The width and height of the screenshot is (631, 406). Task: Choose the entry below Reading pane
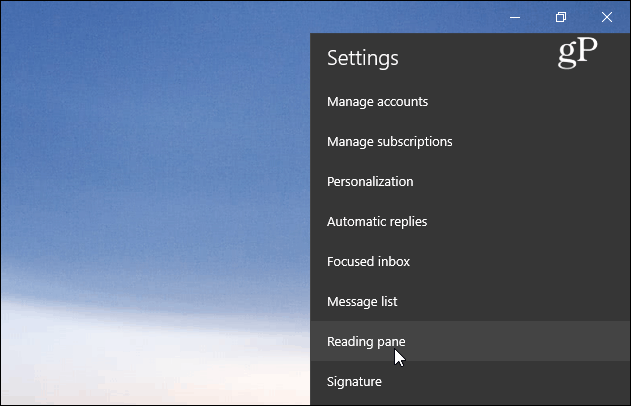(470, 381)
